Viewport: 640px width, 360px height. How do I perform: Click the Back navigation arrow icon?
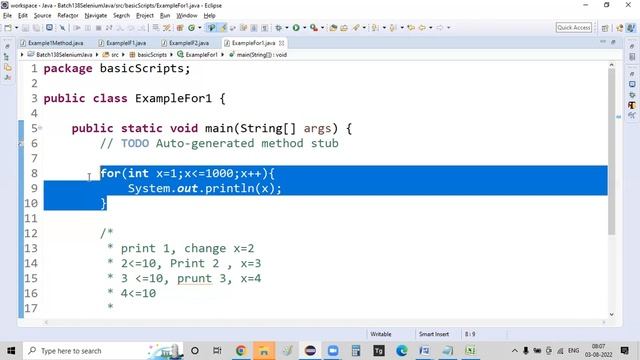tap(422, 28)
